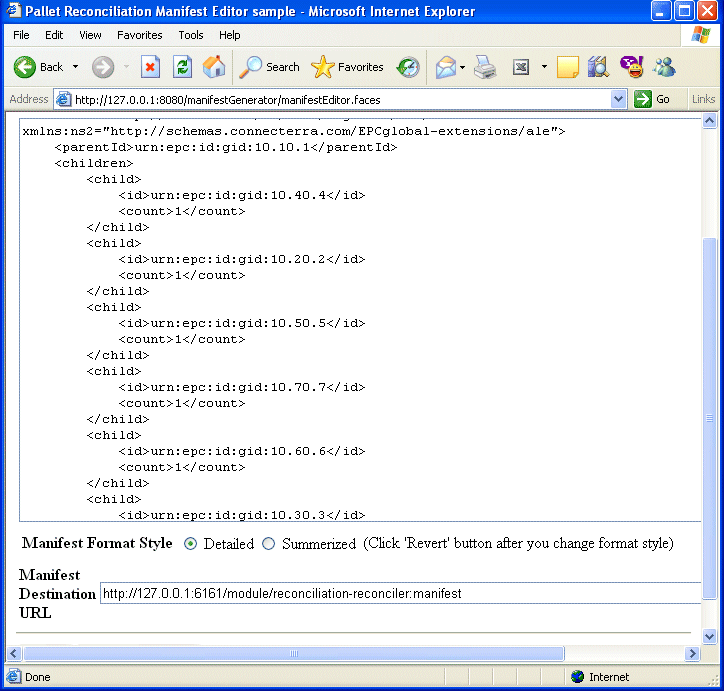This screenshot has width=724, height=691.
Task: Click the horizontal scroll left arrow
Action: pyautogui.click(x=13, y=653)
